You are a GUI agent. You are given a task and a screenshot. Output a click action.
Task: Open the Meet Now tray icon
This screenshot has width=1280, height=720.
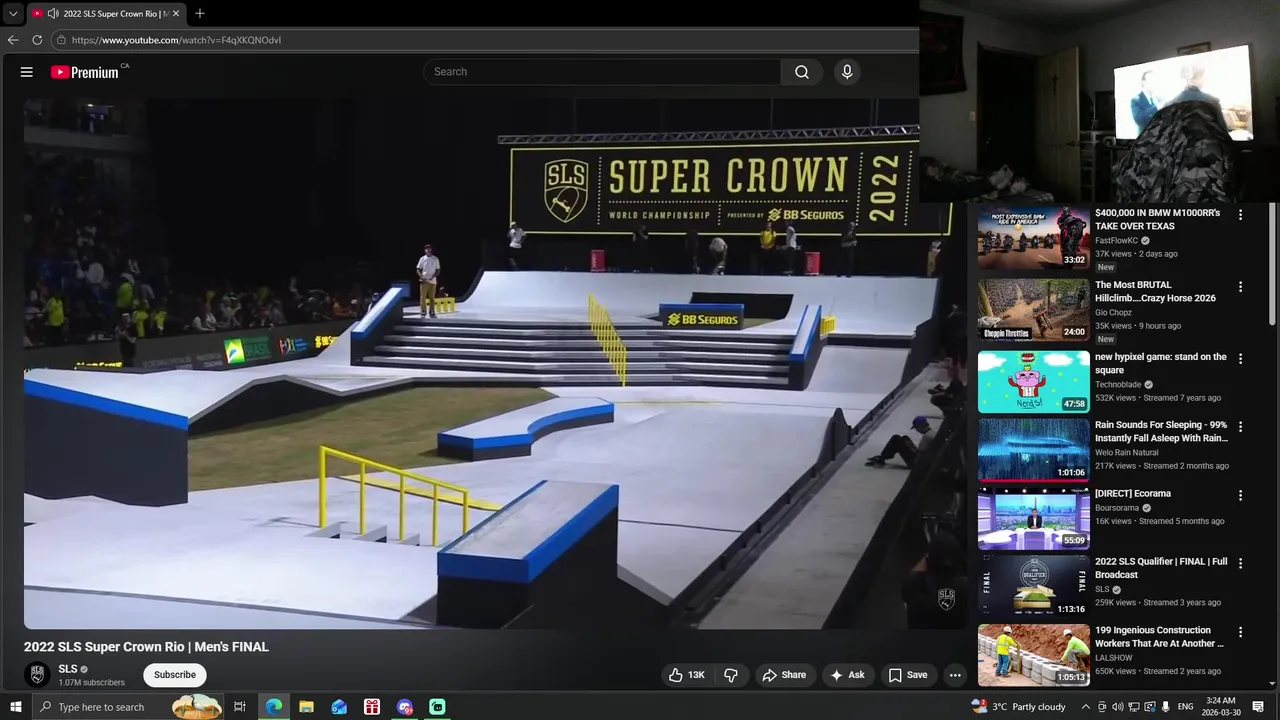click(1102, 707)
